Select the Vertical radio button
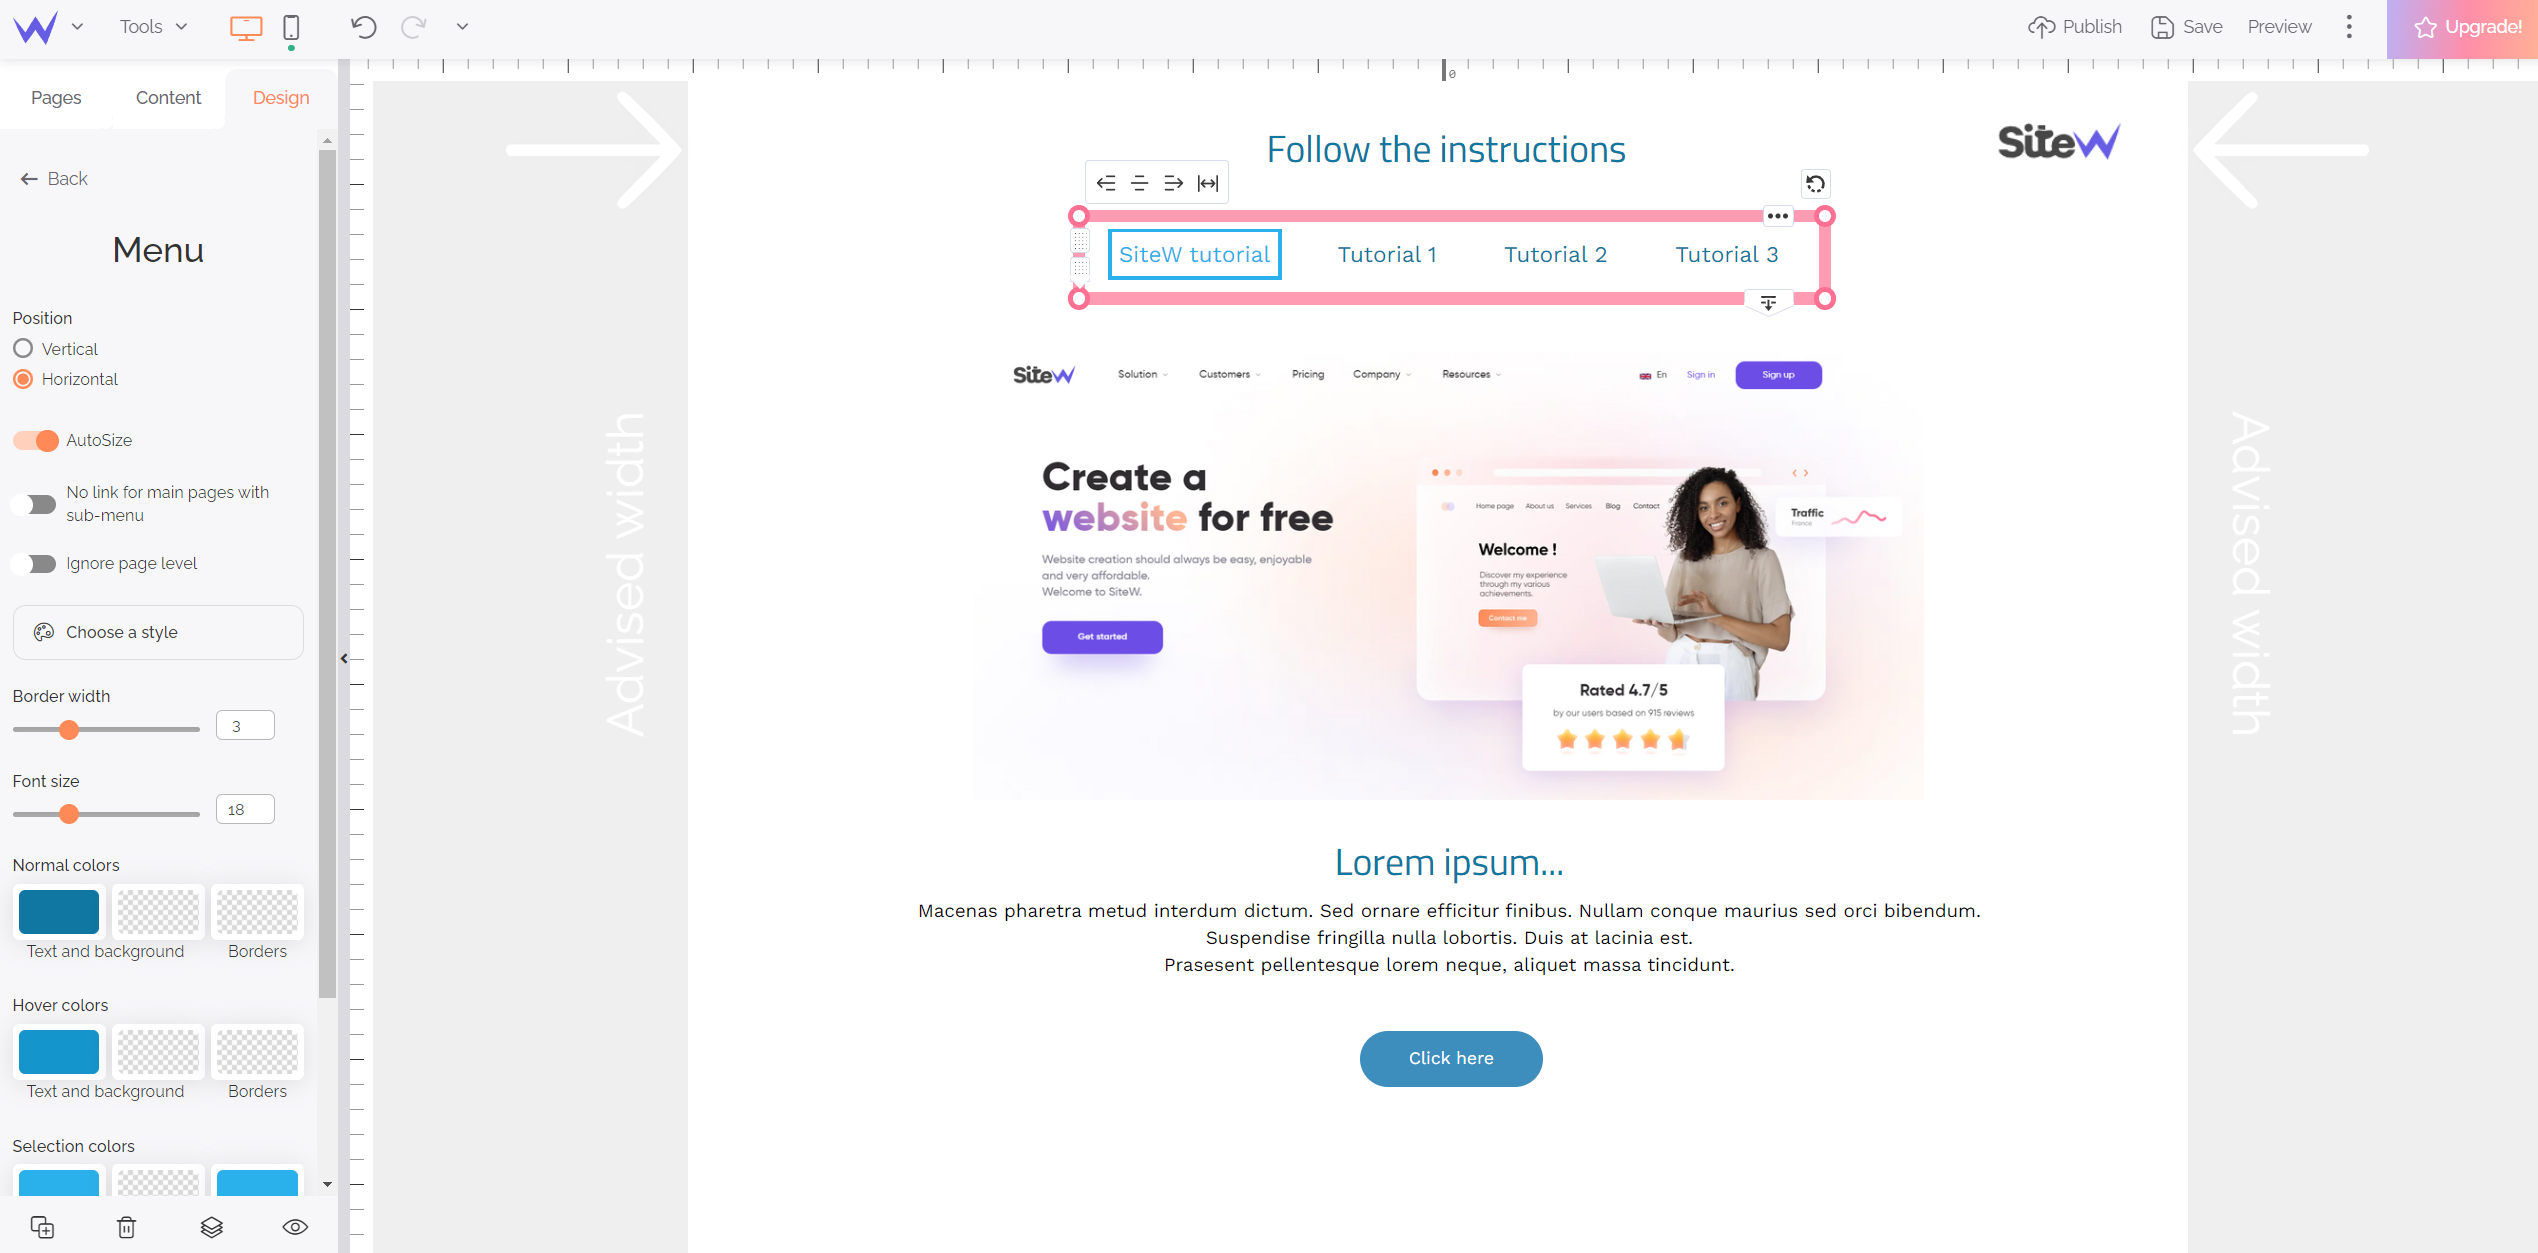 coord(23,348)
